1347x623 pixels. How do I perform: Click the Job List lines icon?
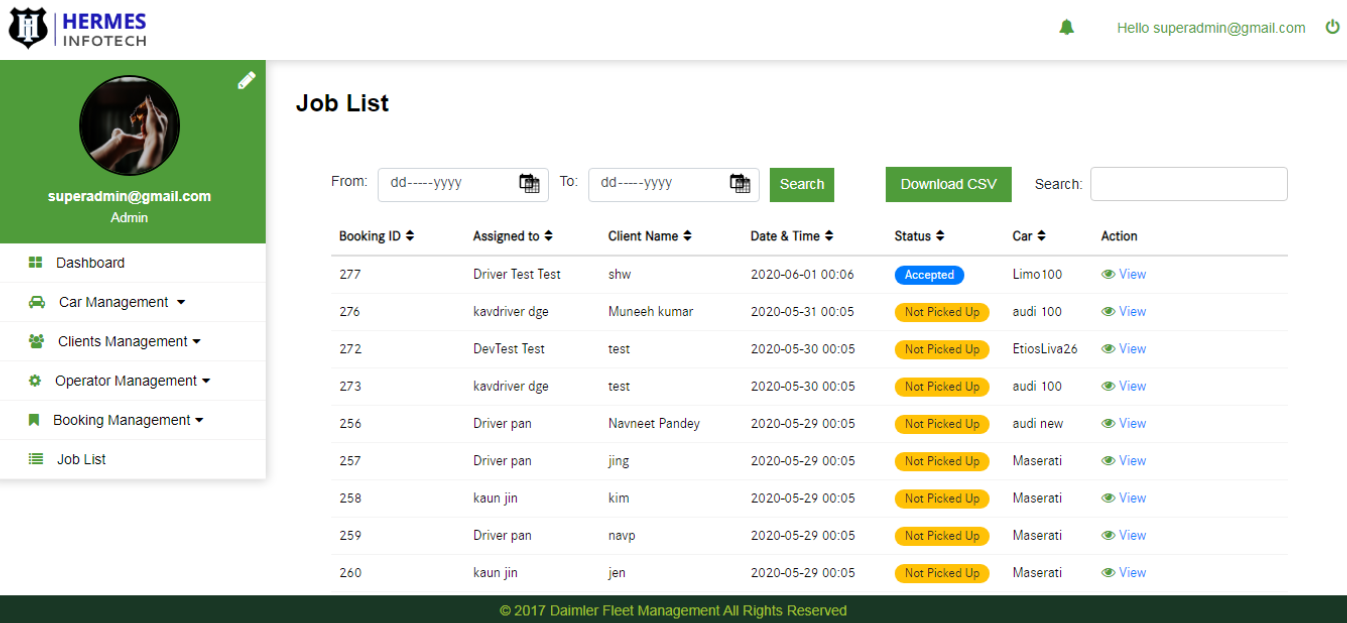tap(36, 459)
